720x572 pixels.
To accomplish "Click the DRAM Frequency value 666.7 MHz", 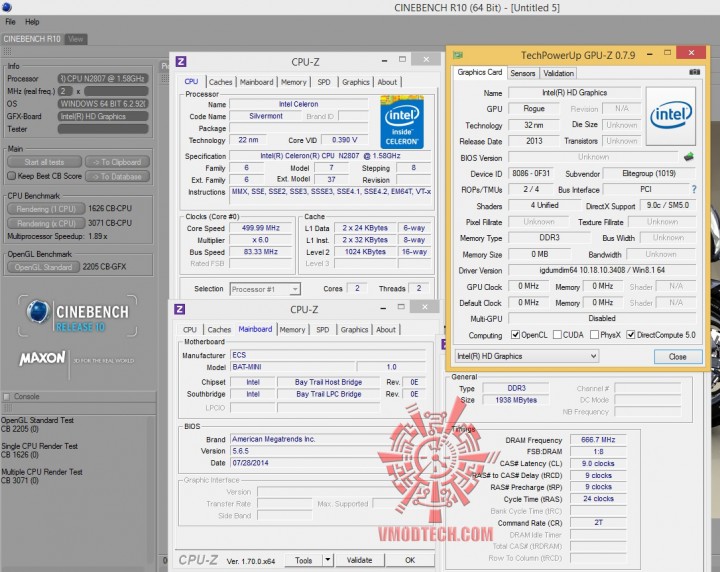I will (598, 440).
